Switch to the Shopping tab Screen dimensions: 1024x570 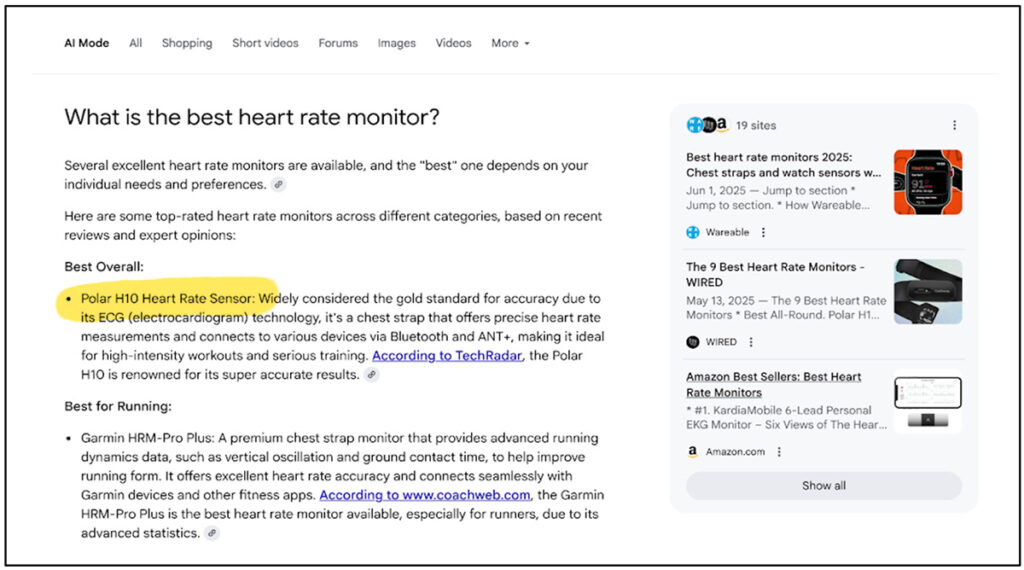coord(187,43)
